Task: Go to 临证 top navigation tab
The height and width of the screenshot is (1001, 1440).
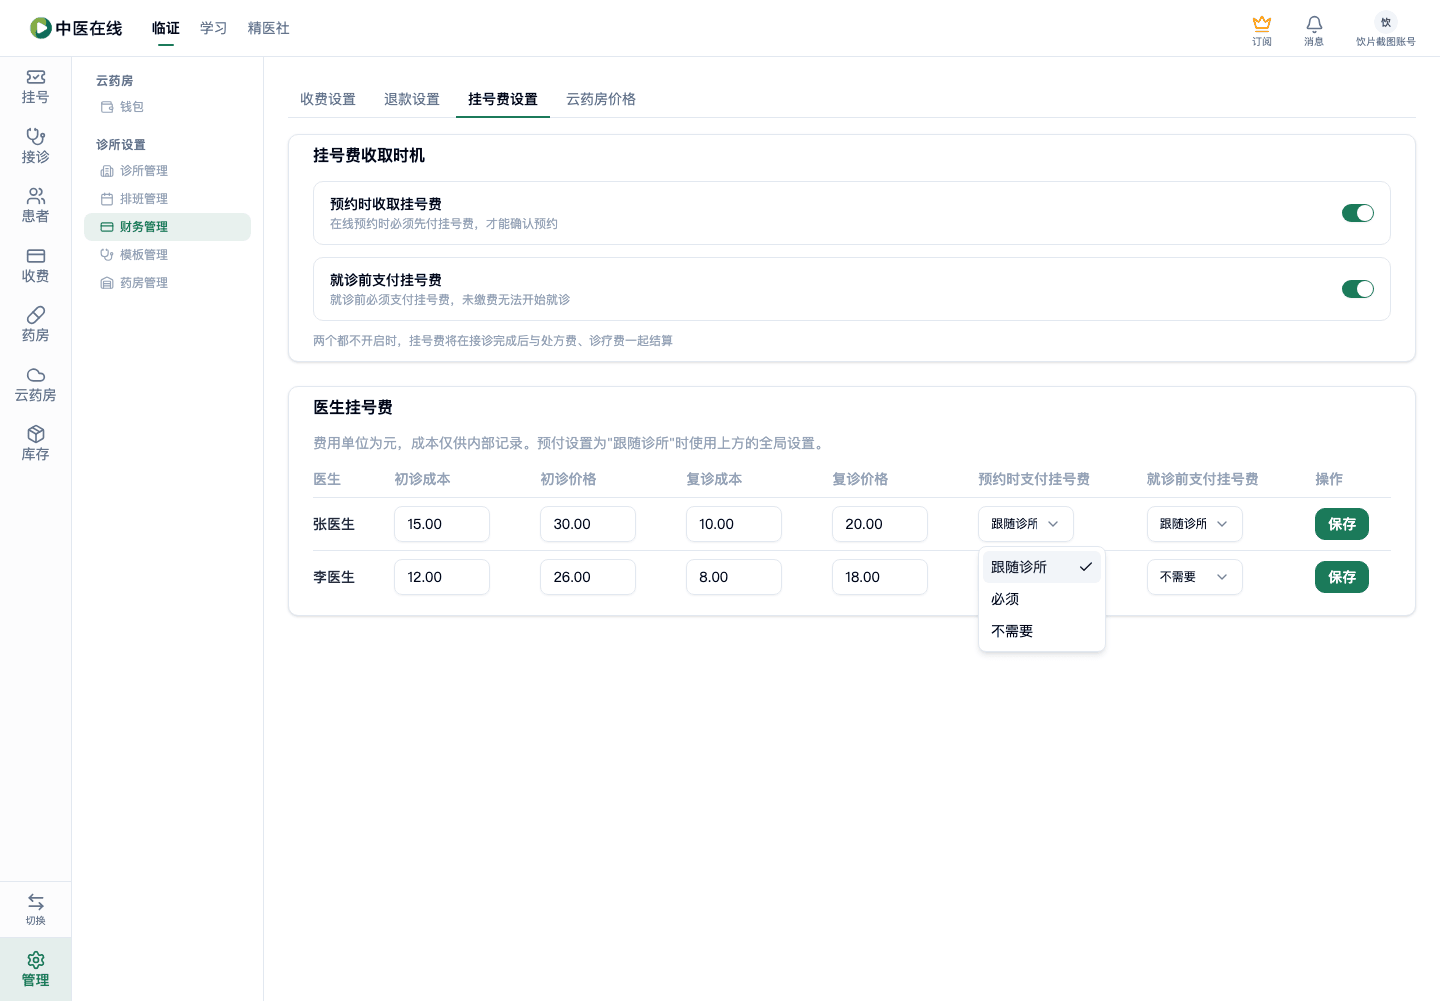Action: click(x=166, y=28)
